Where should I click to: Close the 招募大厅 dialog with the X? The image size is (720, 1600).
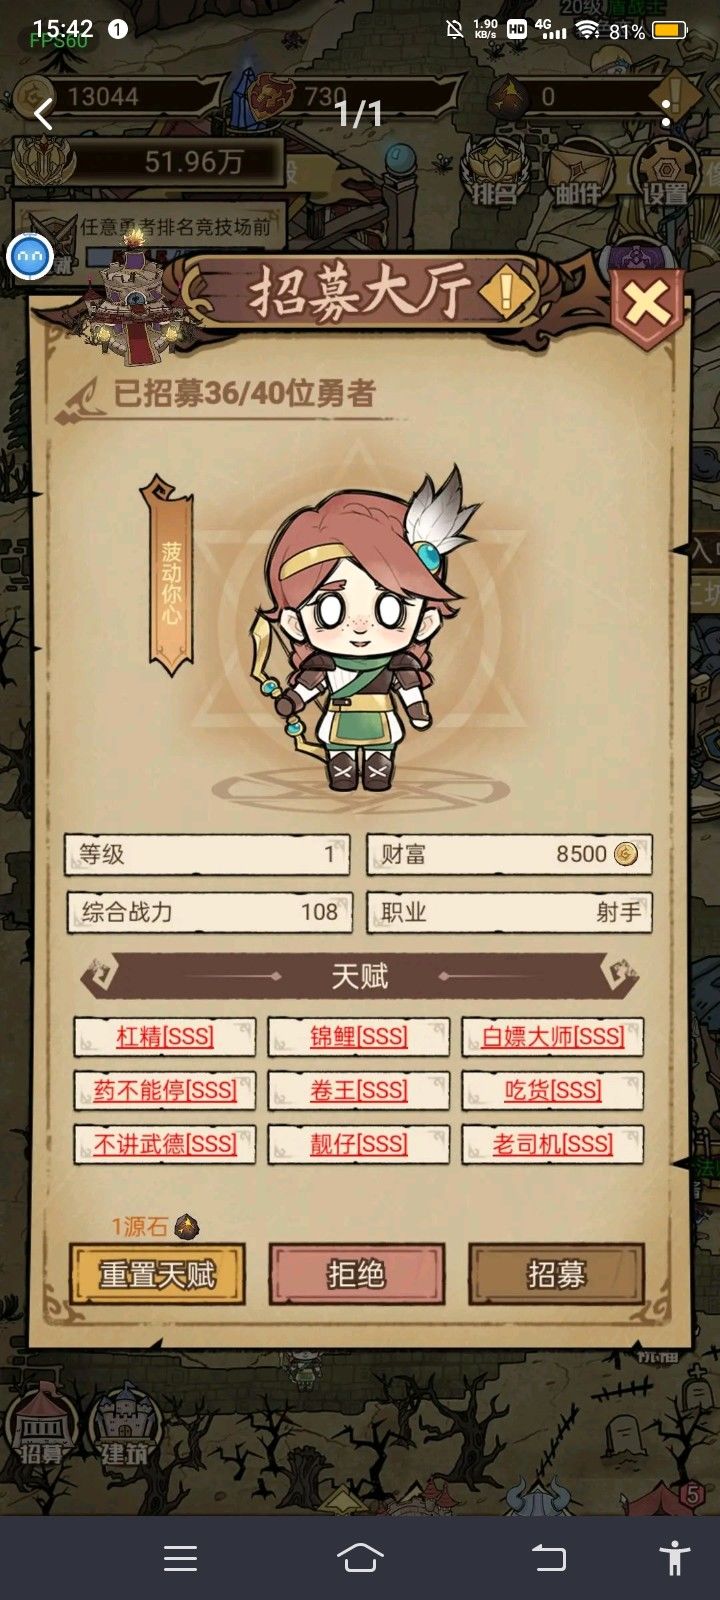pos(648,304)
